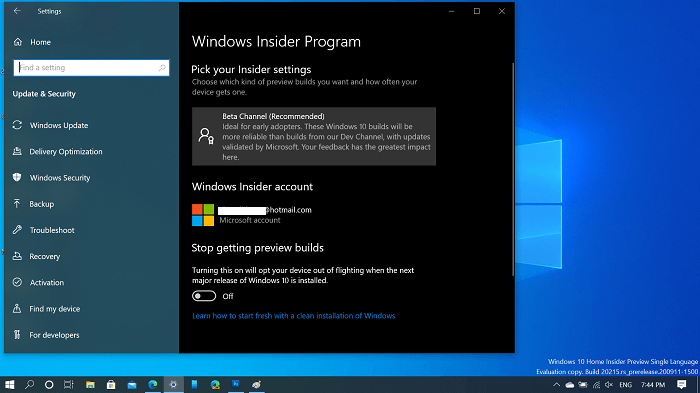The image size is (700, 393).
Task: Open the Action Center notifications icon
Action: (681, 385)
